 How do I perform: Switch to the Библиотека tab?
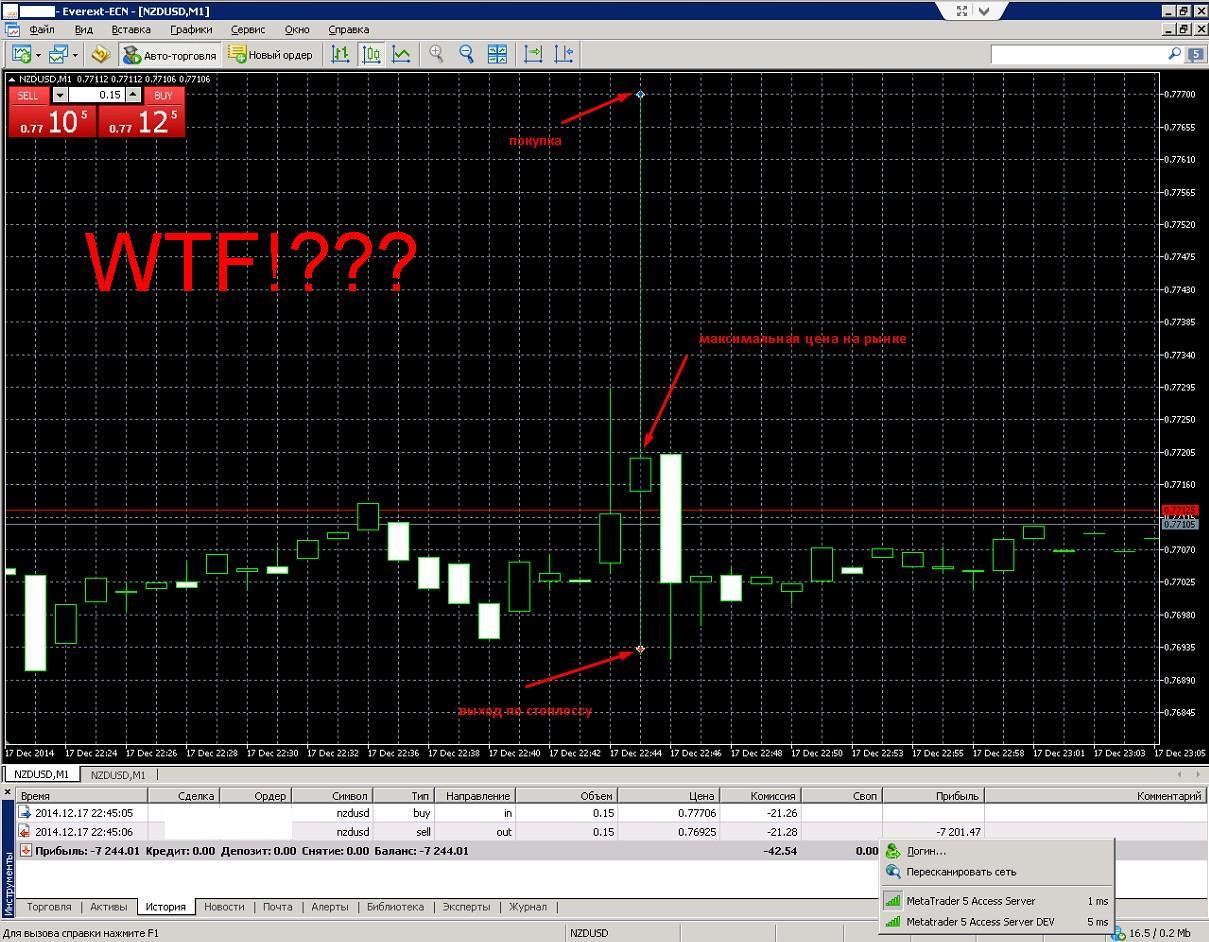395,907
